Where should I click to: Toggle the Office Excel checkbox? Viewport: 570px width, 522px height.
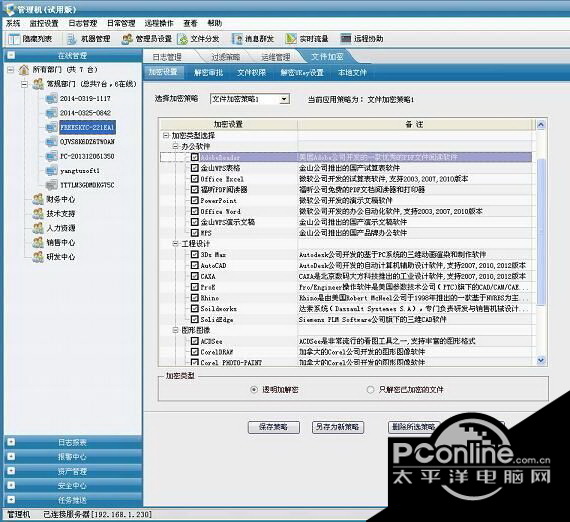(195, 178)
